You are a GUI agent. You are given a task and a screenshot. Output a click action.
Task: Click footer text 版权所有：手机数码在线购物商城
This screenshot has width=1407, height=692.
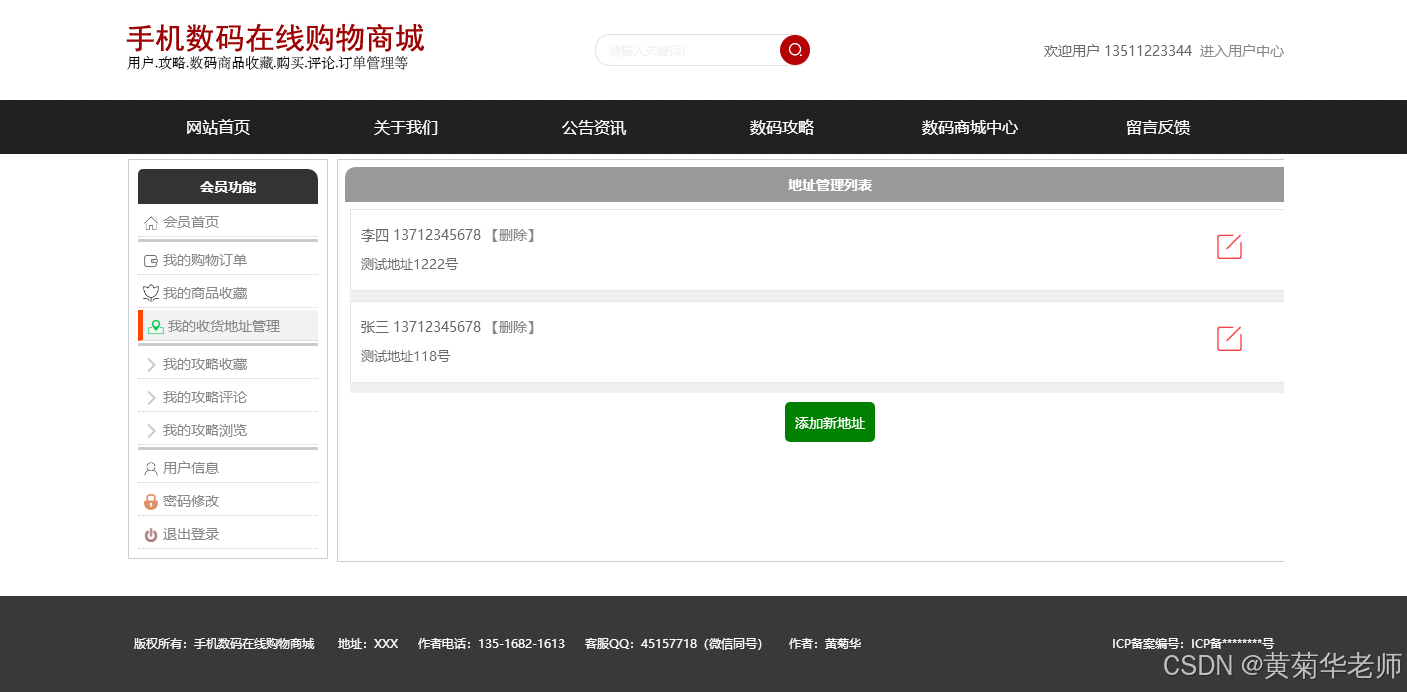pyautogui.click(x=224, y=644)
